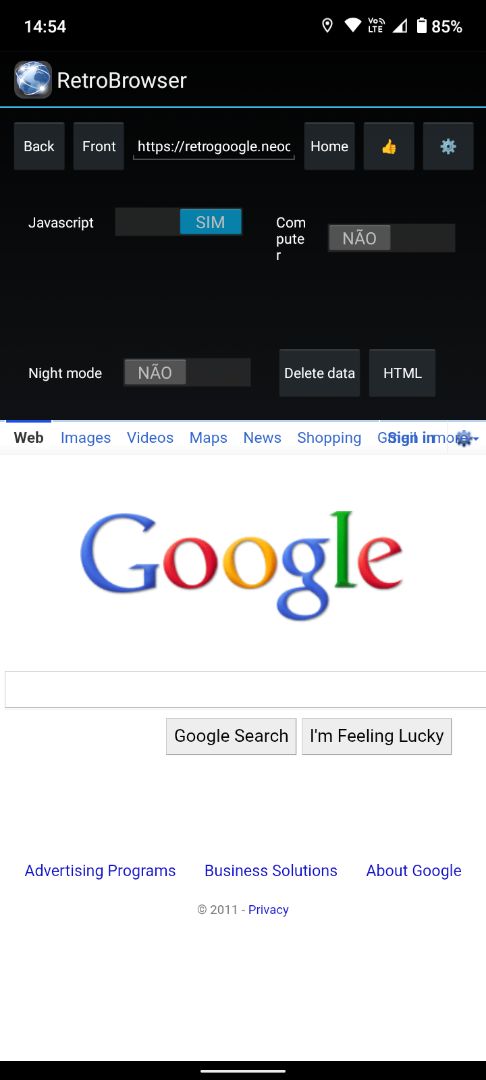This screenshot has width=486, height=1080.
Task: Select the News tab
Action: 262,438
